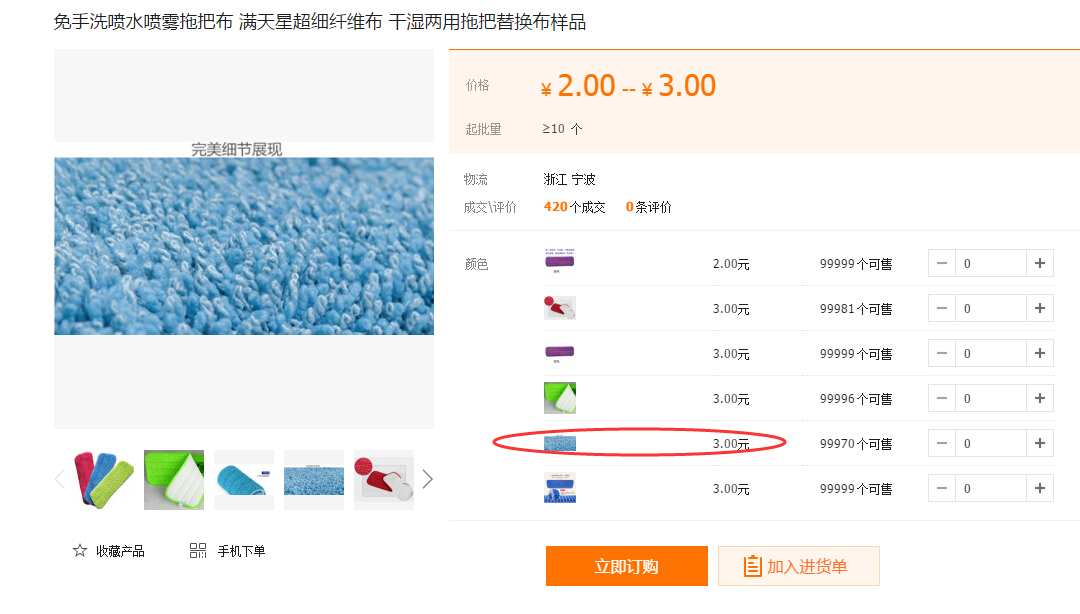Pick the circled blue fiber color swatch

(x=560, y=443)
